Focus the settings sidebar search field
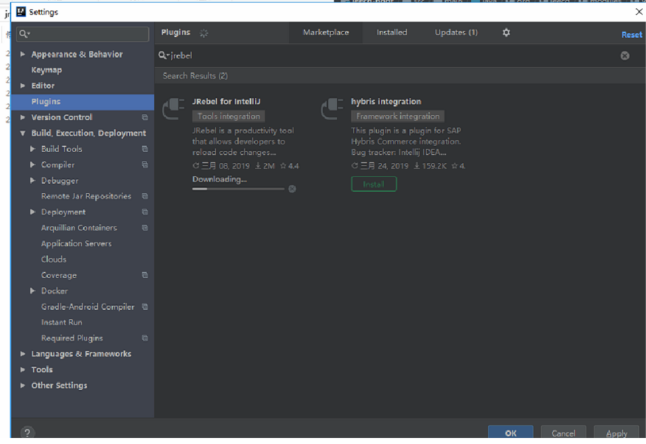Image resolution: width=646 pixels, height=444 pixels. [x=82, y=34]
